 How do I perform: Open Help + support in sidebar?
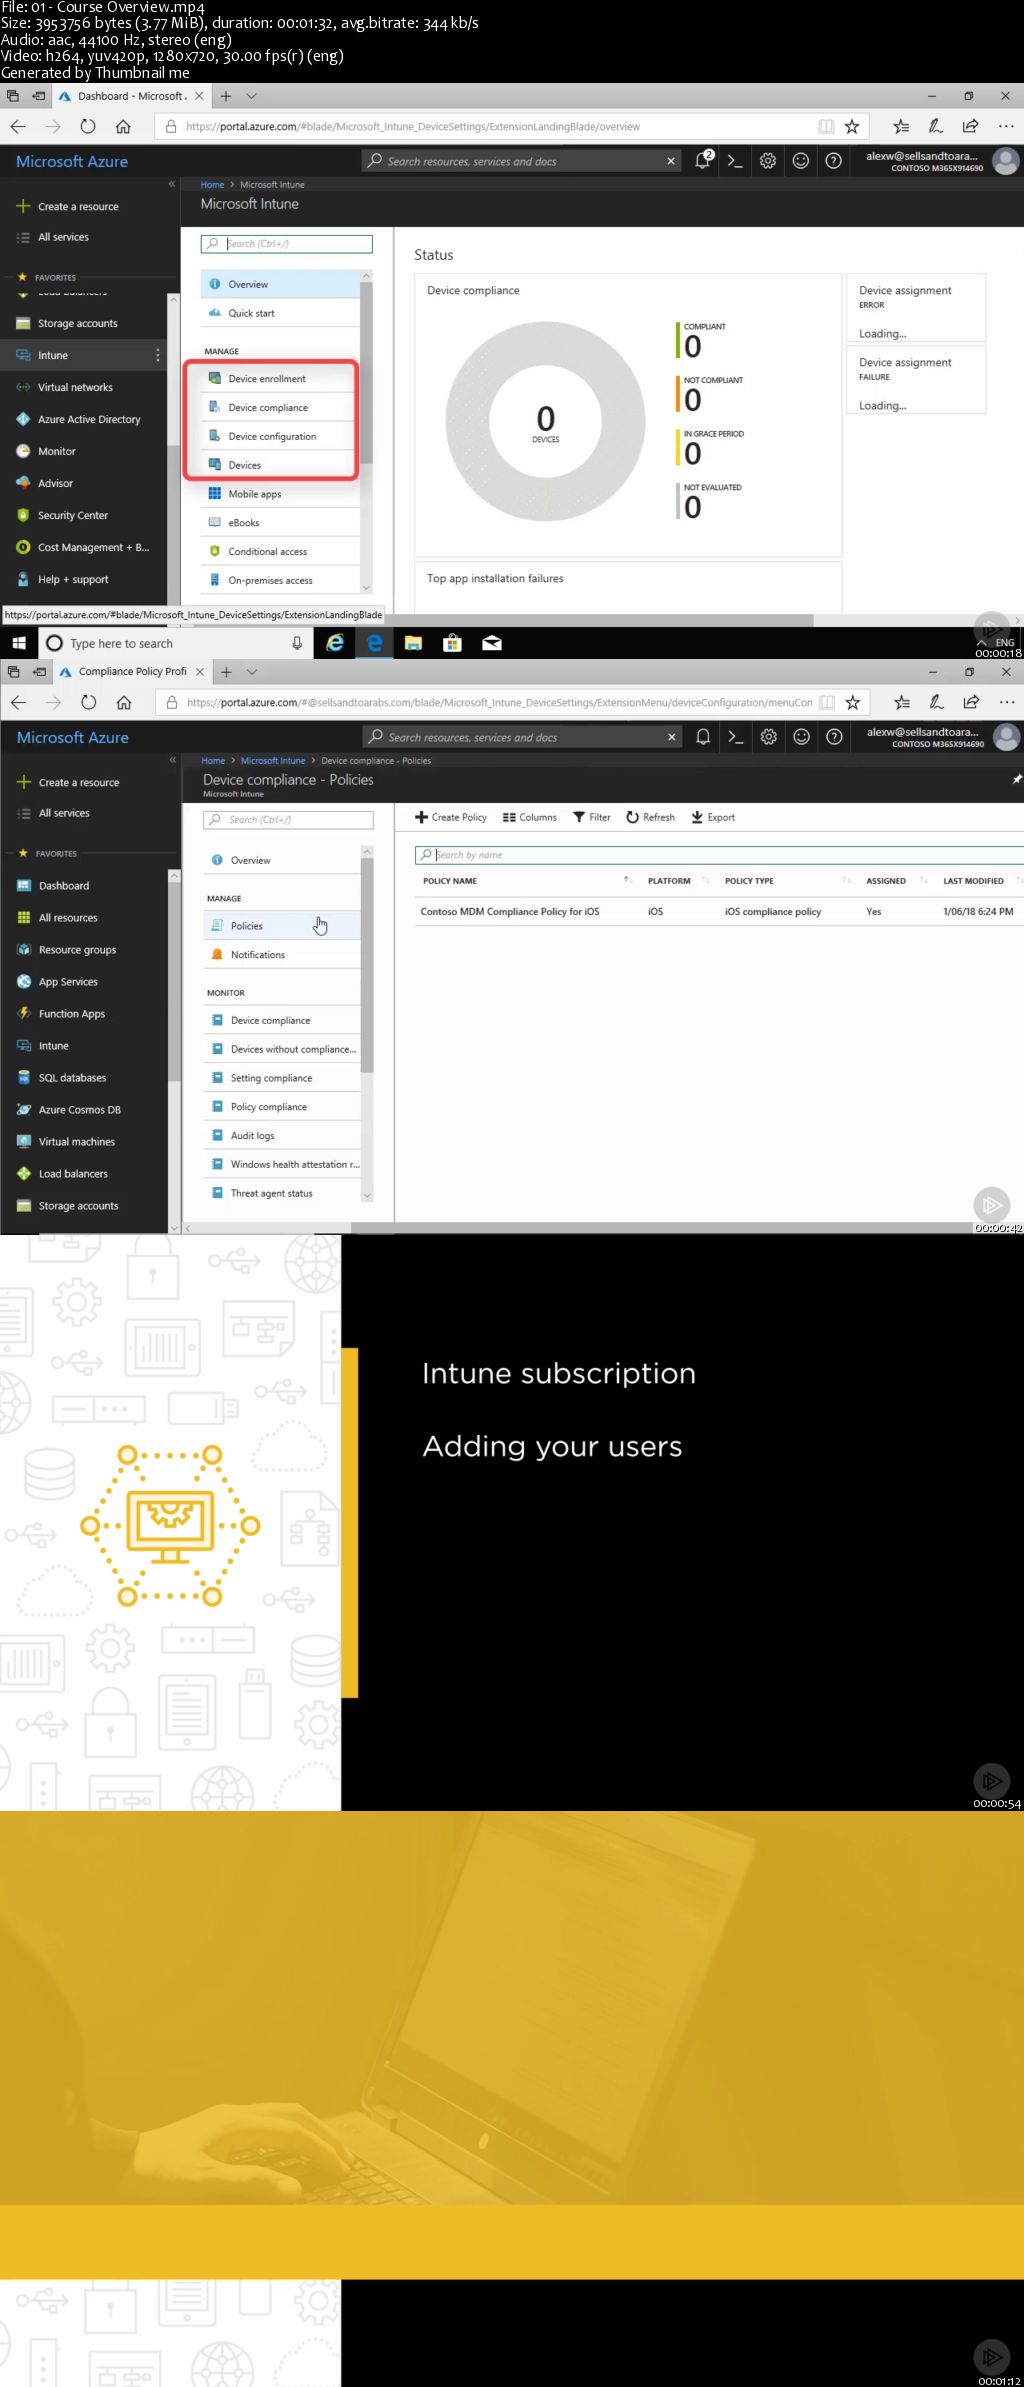point(73,580)
